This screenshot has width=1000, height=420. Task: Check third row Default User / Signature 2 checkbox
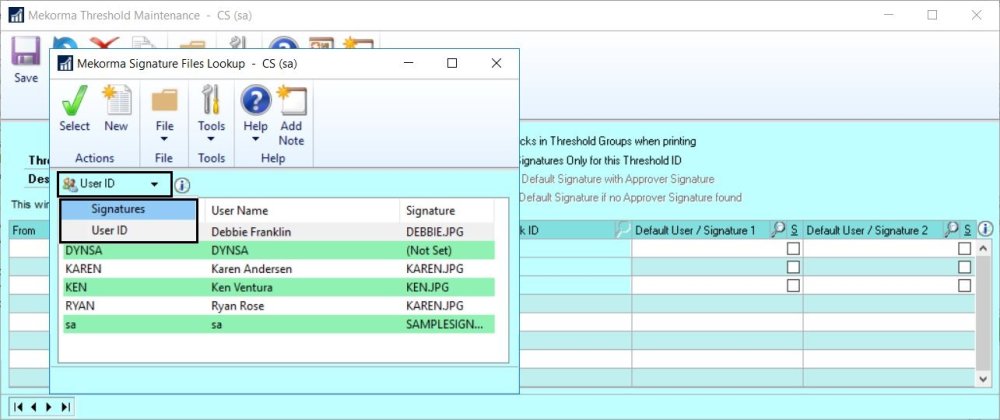click(965, 286)
